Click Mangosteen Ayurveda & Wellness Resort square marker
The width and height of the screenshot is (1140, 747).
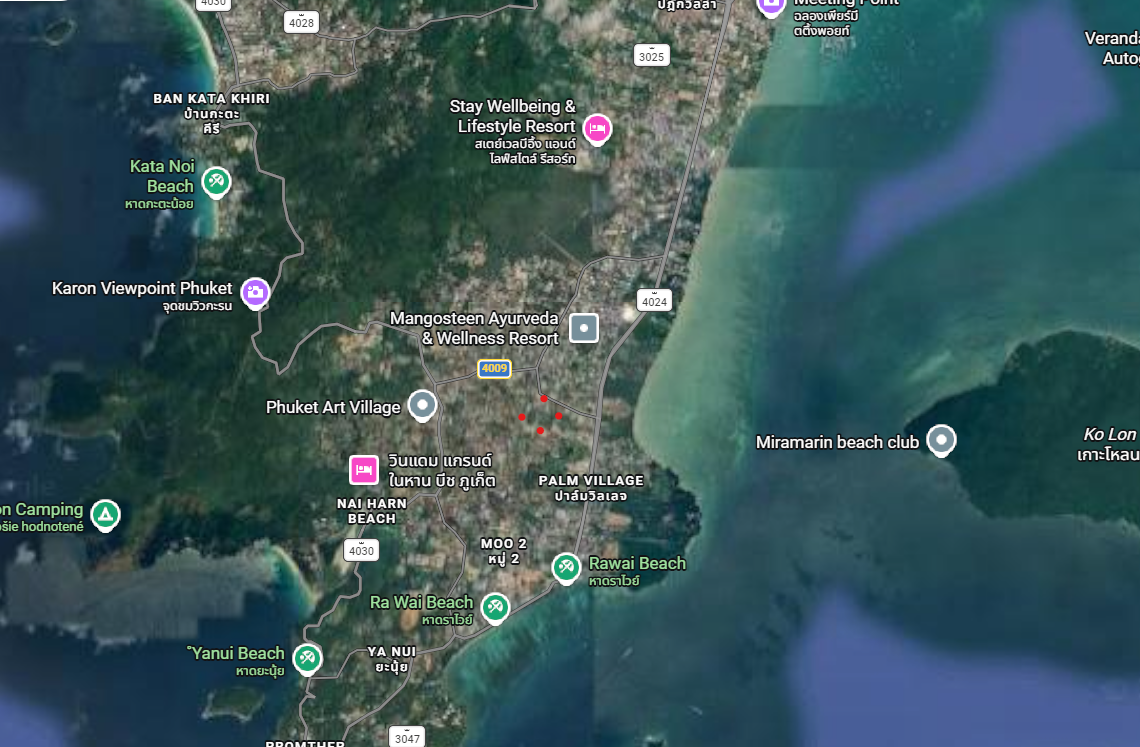[584, 328]
